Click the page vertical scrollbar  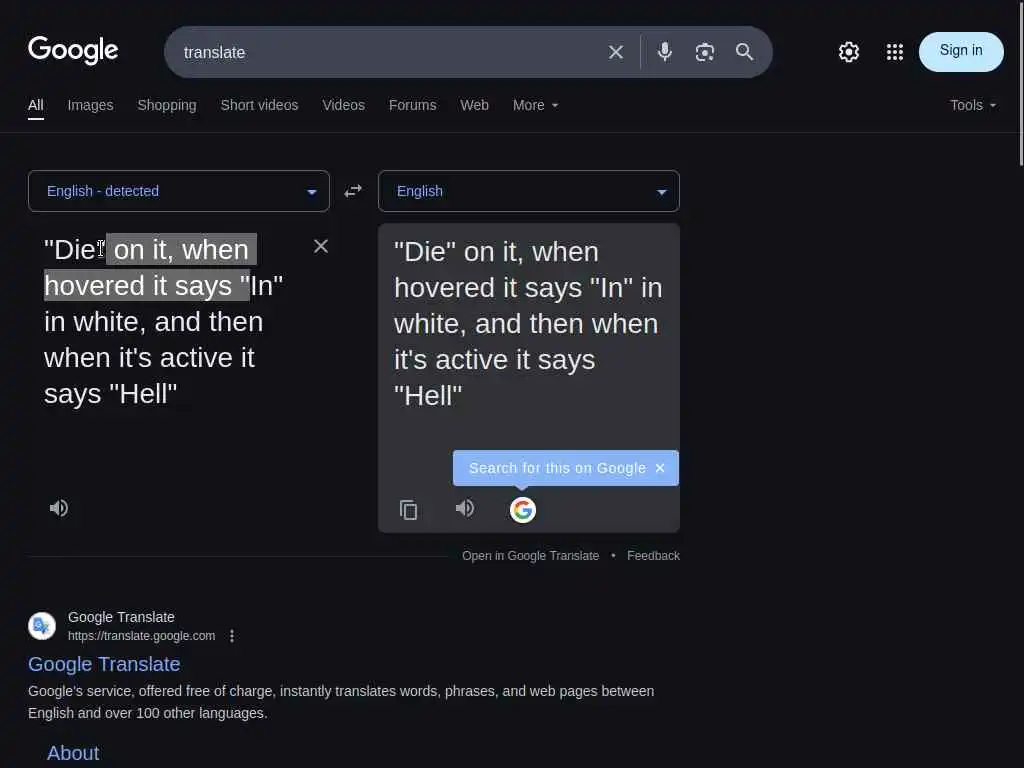tap(1021, 85)
